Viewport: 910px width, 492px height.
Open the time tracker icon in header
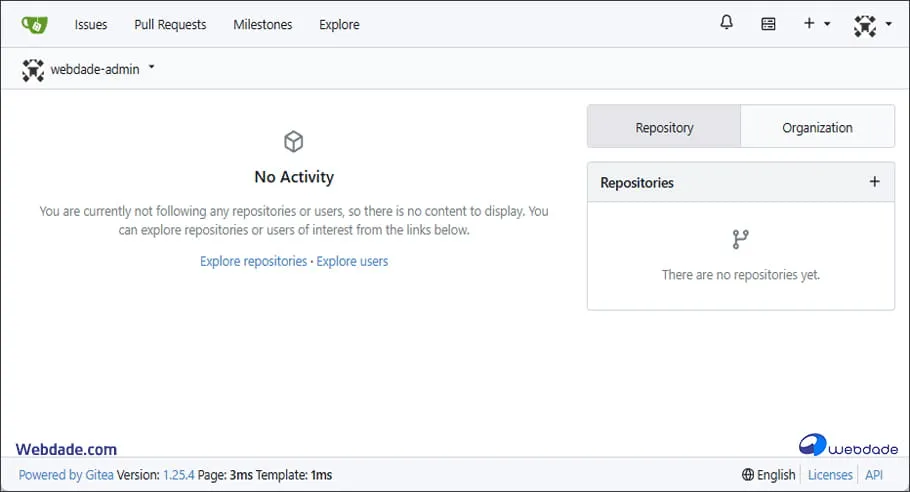point(768,24)
